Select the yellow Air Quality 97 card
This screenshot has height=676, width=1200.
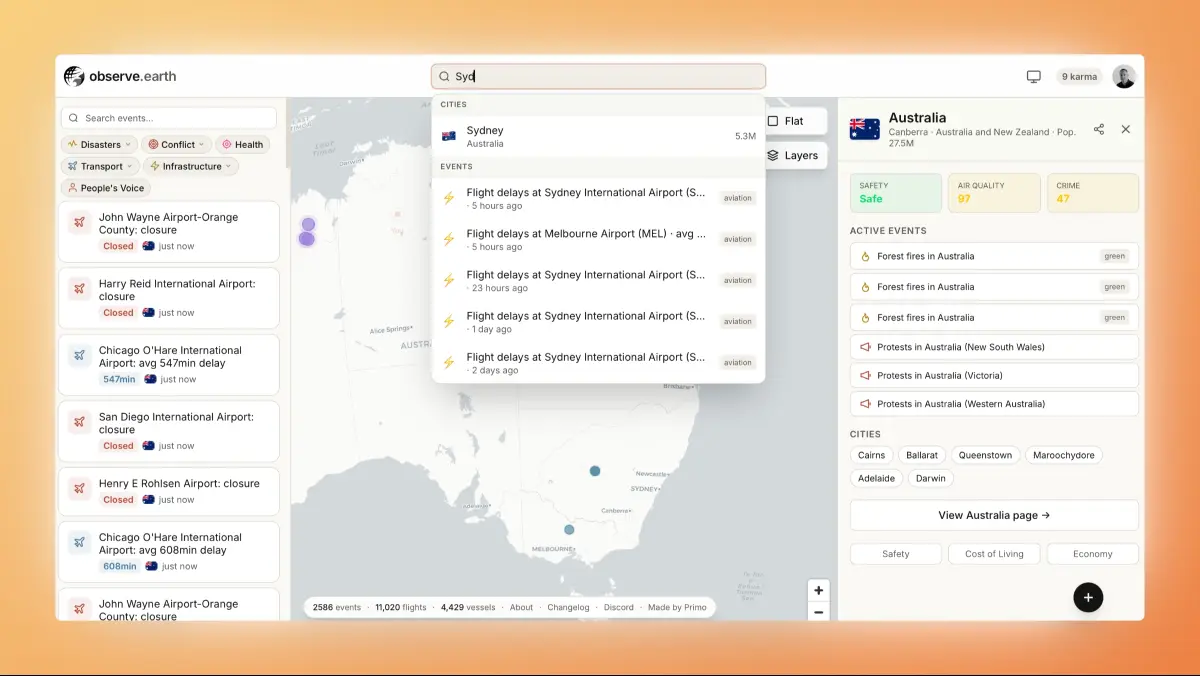pyautogui.click(x=993, y=193)
